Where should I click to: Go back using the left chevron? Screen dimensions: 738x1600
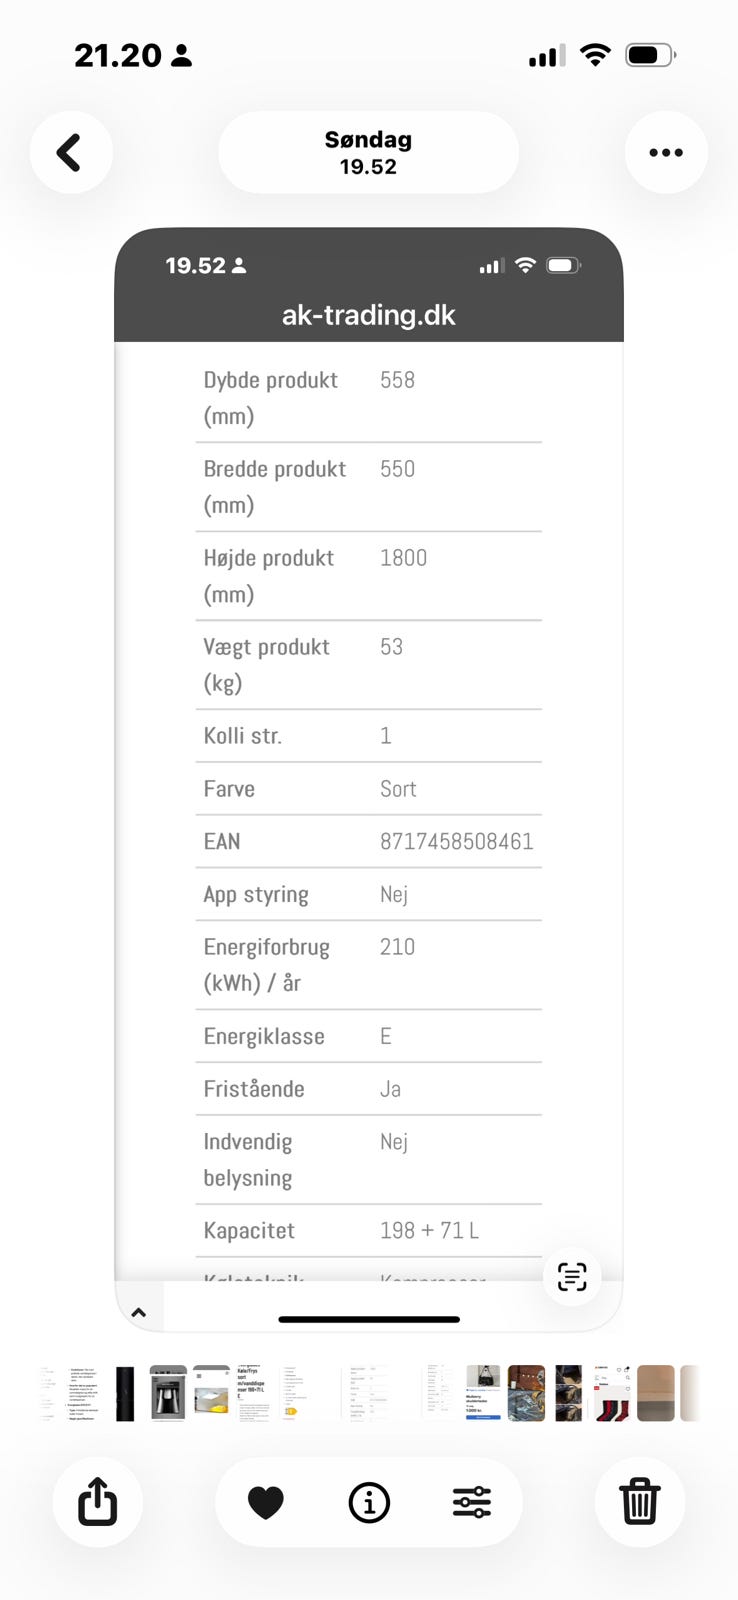pos(70,153)
